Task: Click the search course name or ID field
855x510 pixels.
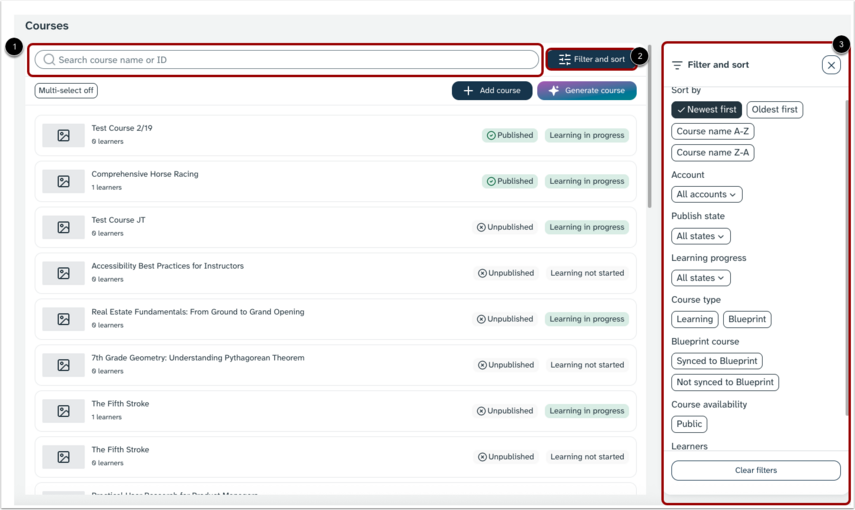Action: [x=287, y=59]
